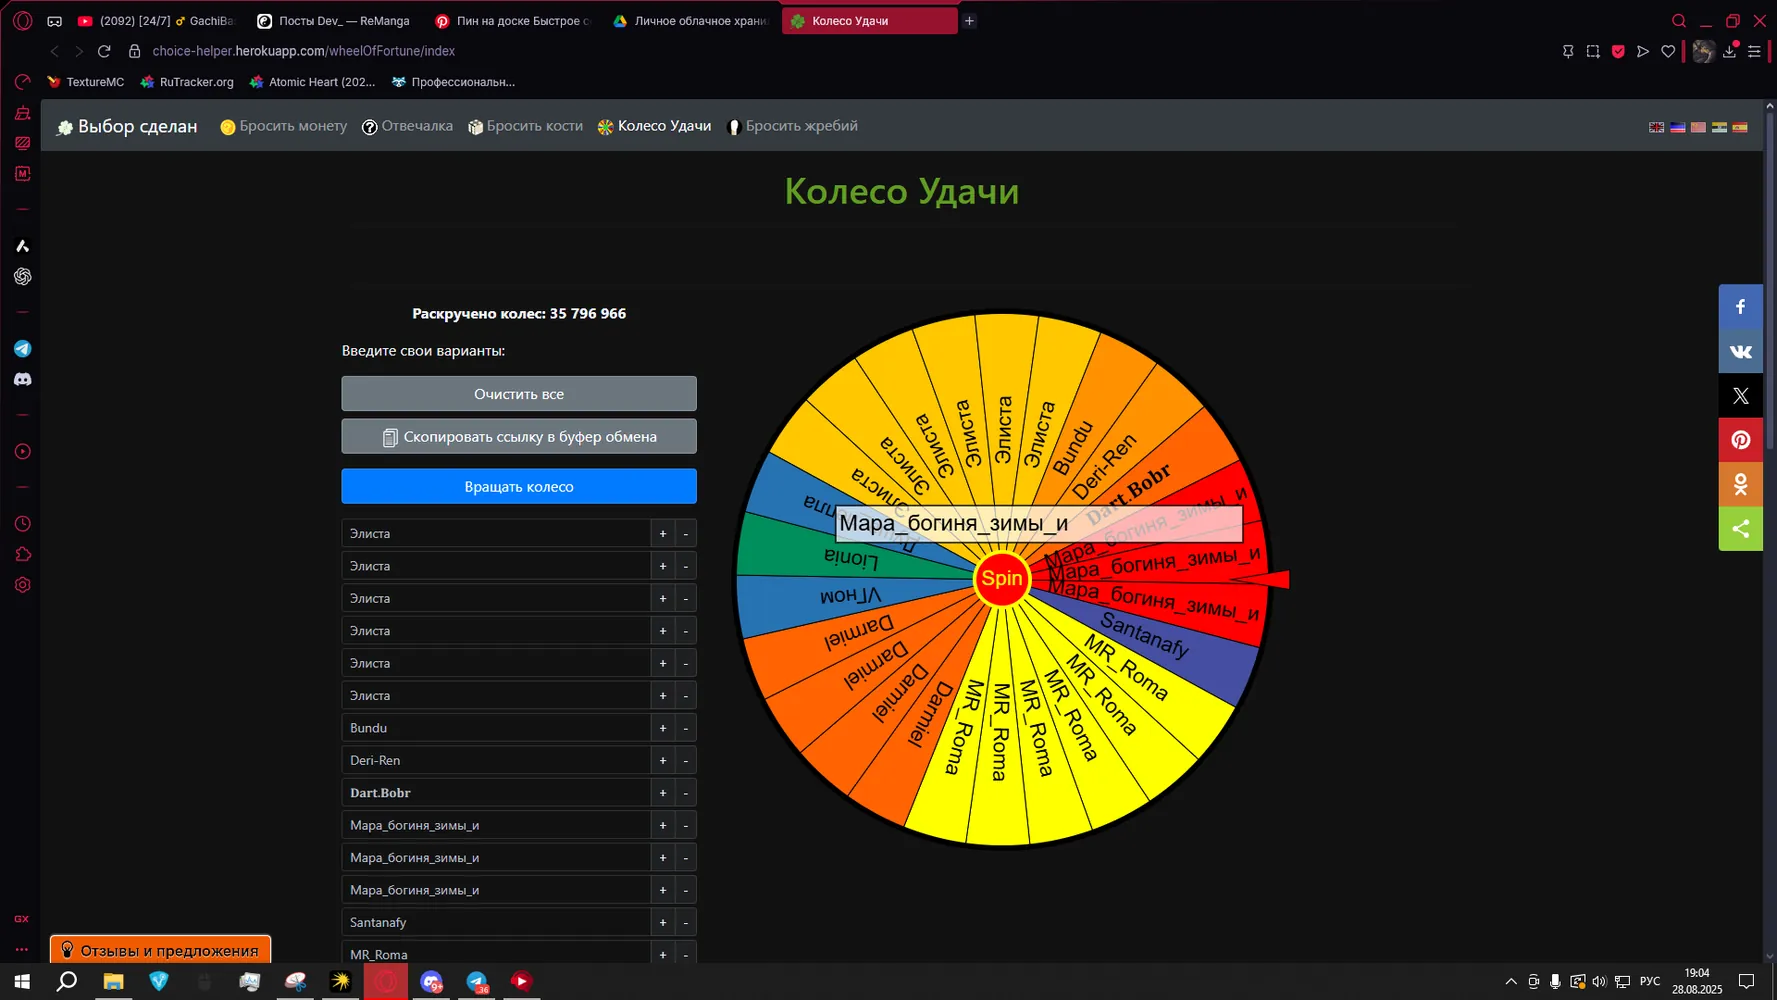Screen dimensions: 1777x1000
Task: Add another Dart.Bobr entry with plus
Action: (662, 793)
